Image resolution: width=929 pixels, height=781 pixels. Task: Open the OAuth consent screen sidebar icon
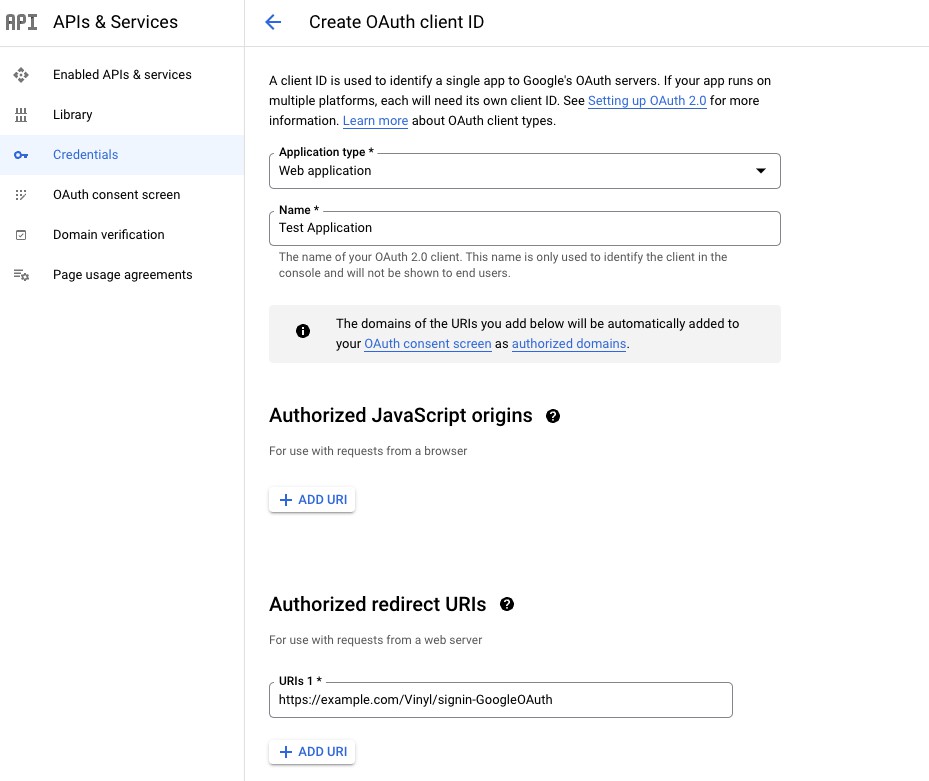click(21, 194)
